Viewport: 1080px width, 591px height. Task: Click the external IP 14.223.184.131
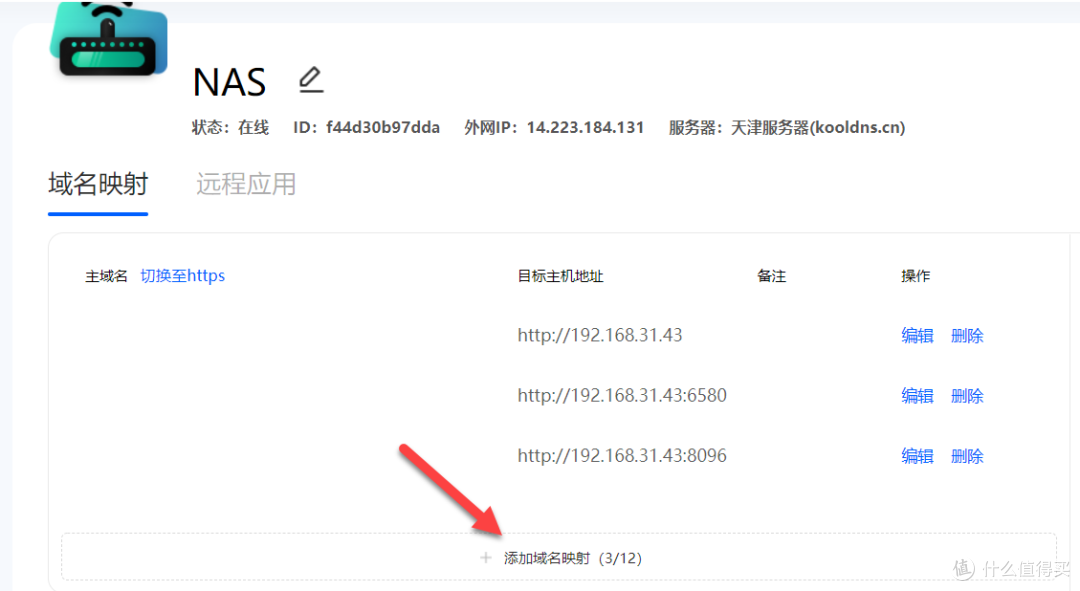(x=585, y=128)
